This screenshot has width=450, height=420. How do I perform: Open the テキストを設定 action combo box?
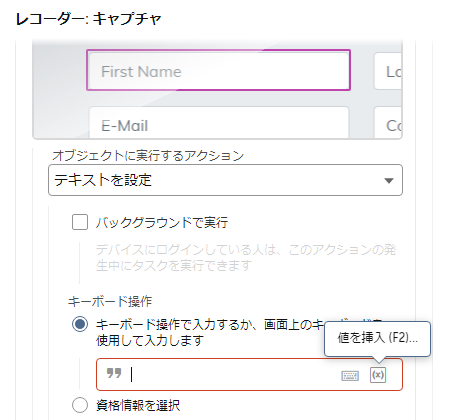[x=225, y=180]
